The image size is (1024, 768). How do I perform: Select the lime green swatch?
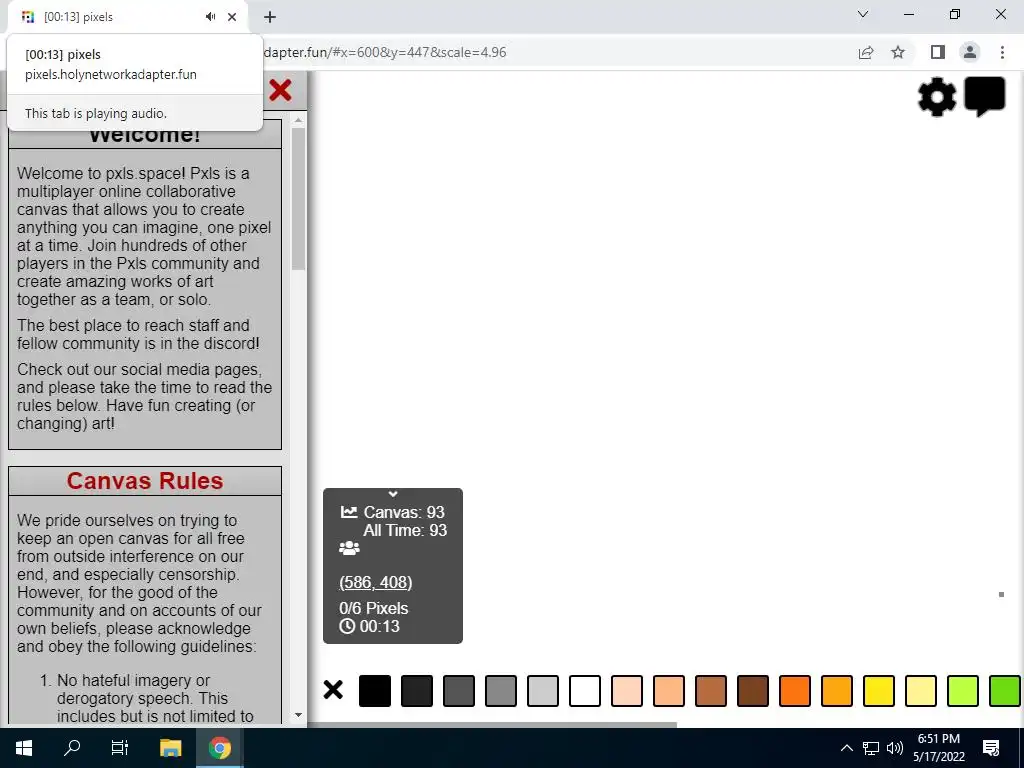coord(963,691)
